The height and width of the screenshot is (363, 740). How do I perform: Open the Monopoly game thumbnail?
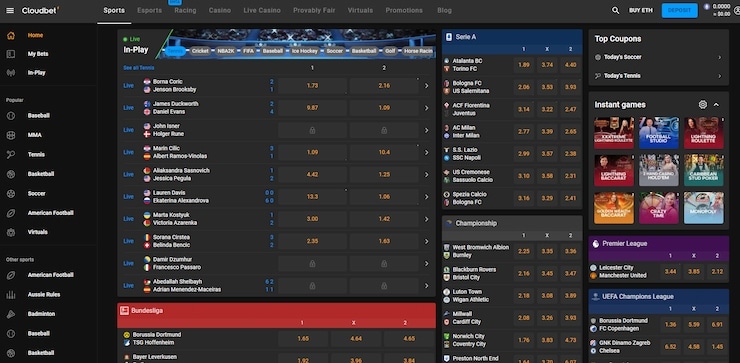click(704, 208)
